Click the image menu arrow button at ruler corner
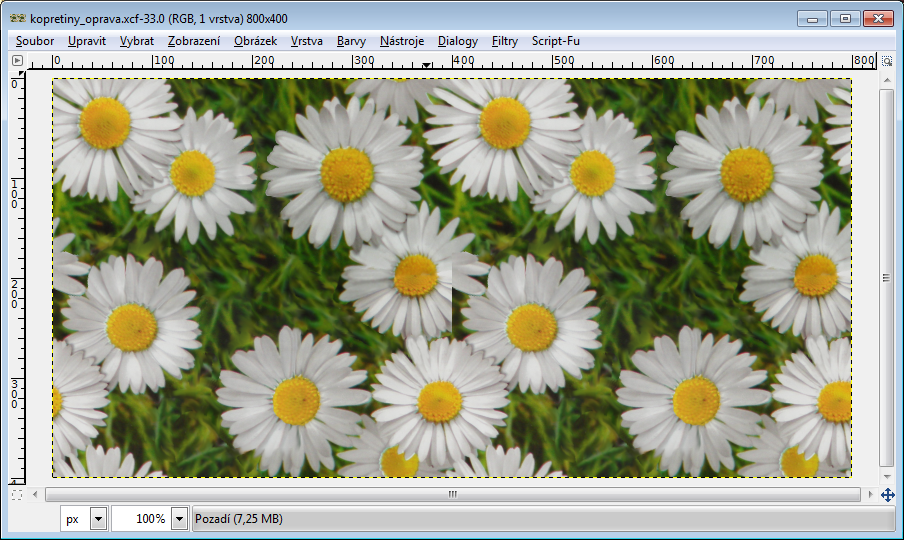 (x=17, y=60)
